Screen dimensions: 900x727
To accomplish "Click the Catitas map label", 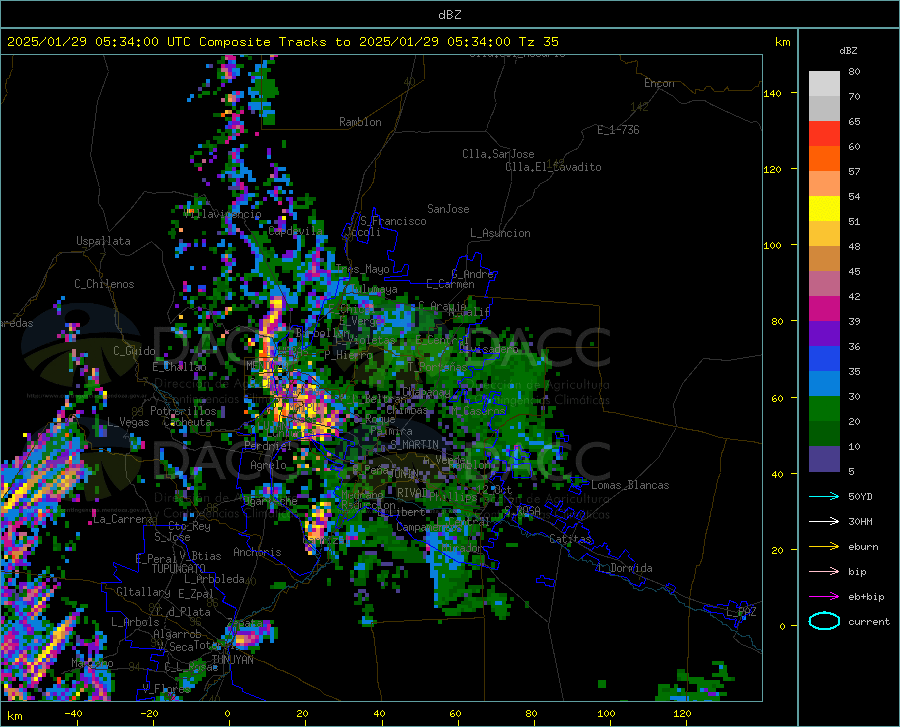I will tap(571, 539).
